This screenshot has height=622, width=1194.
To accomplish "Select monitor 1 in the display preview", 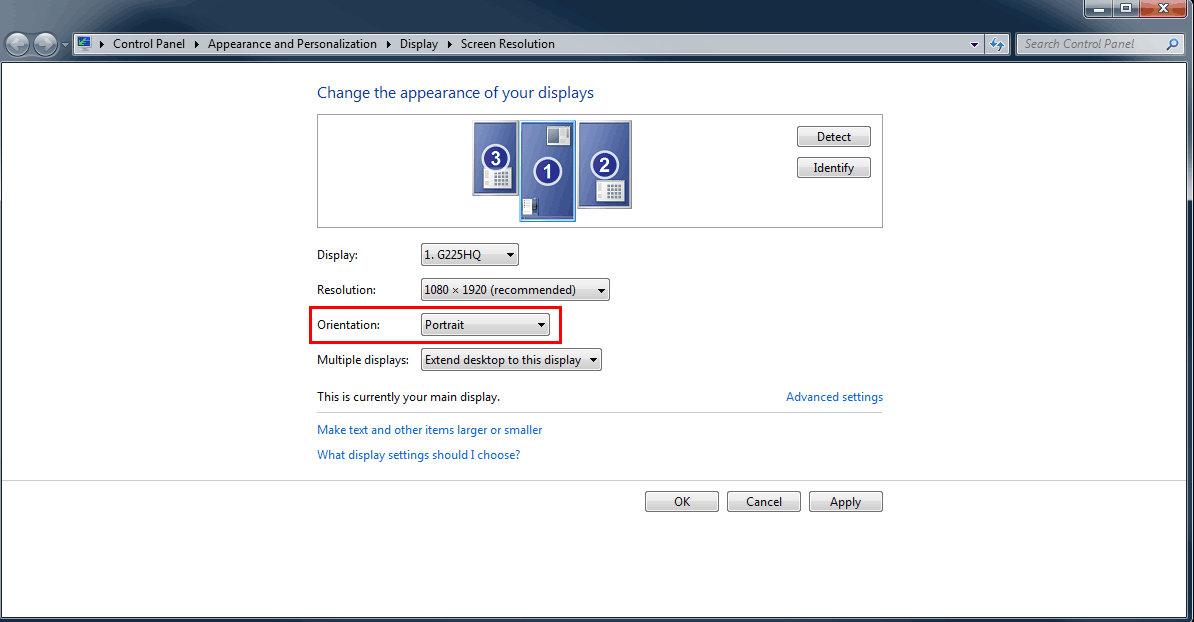I will [547, 171].
